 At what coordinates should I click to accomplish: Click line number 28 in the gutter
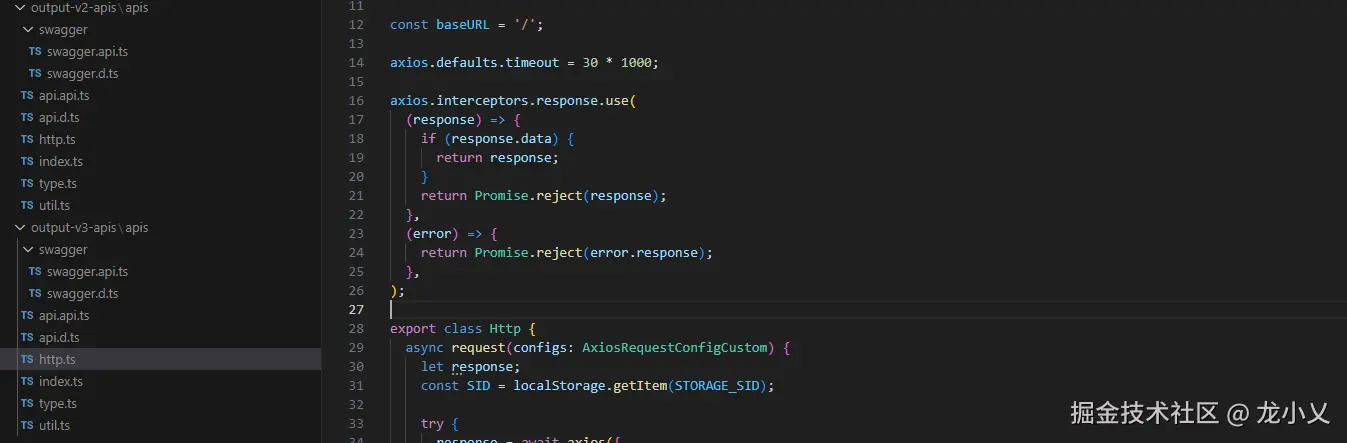click(356, 328)
